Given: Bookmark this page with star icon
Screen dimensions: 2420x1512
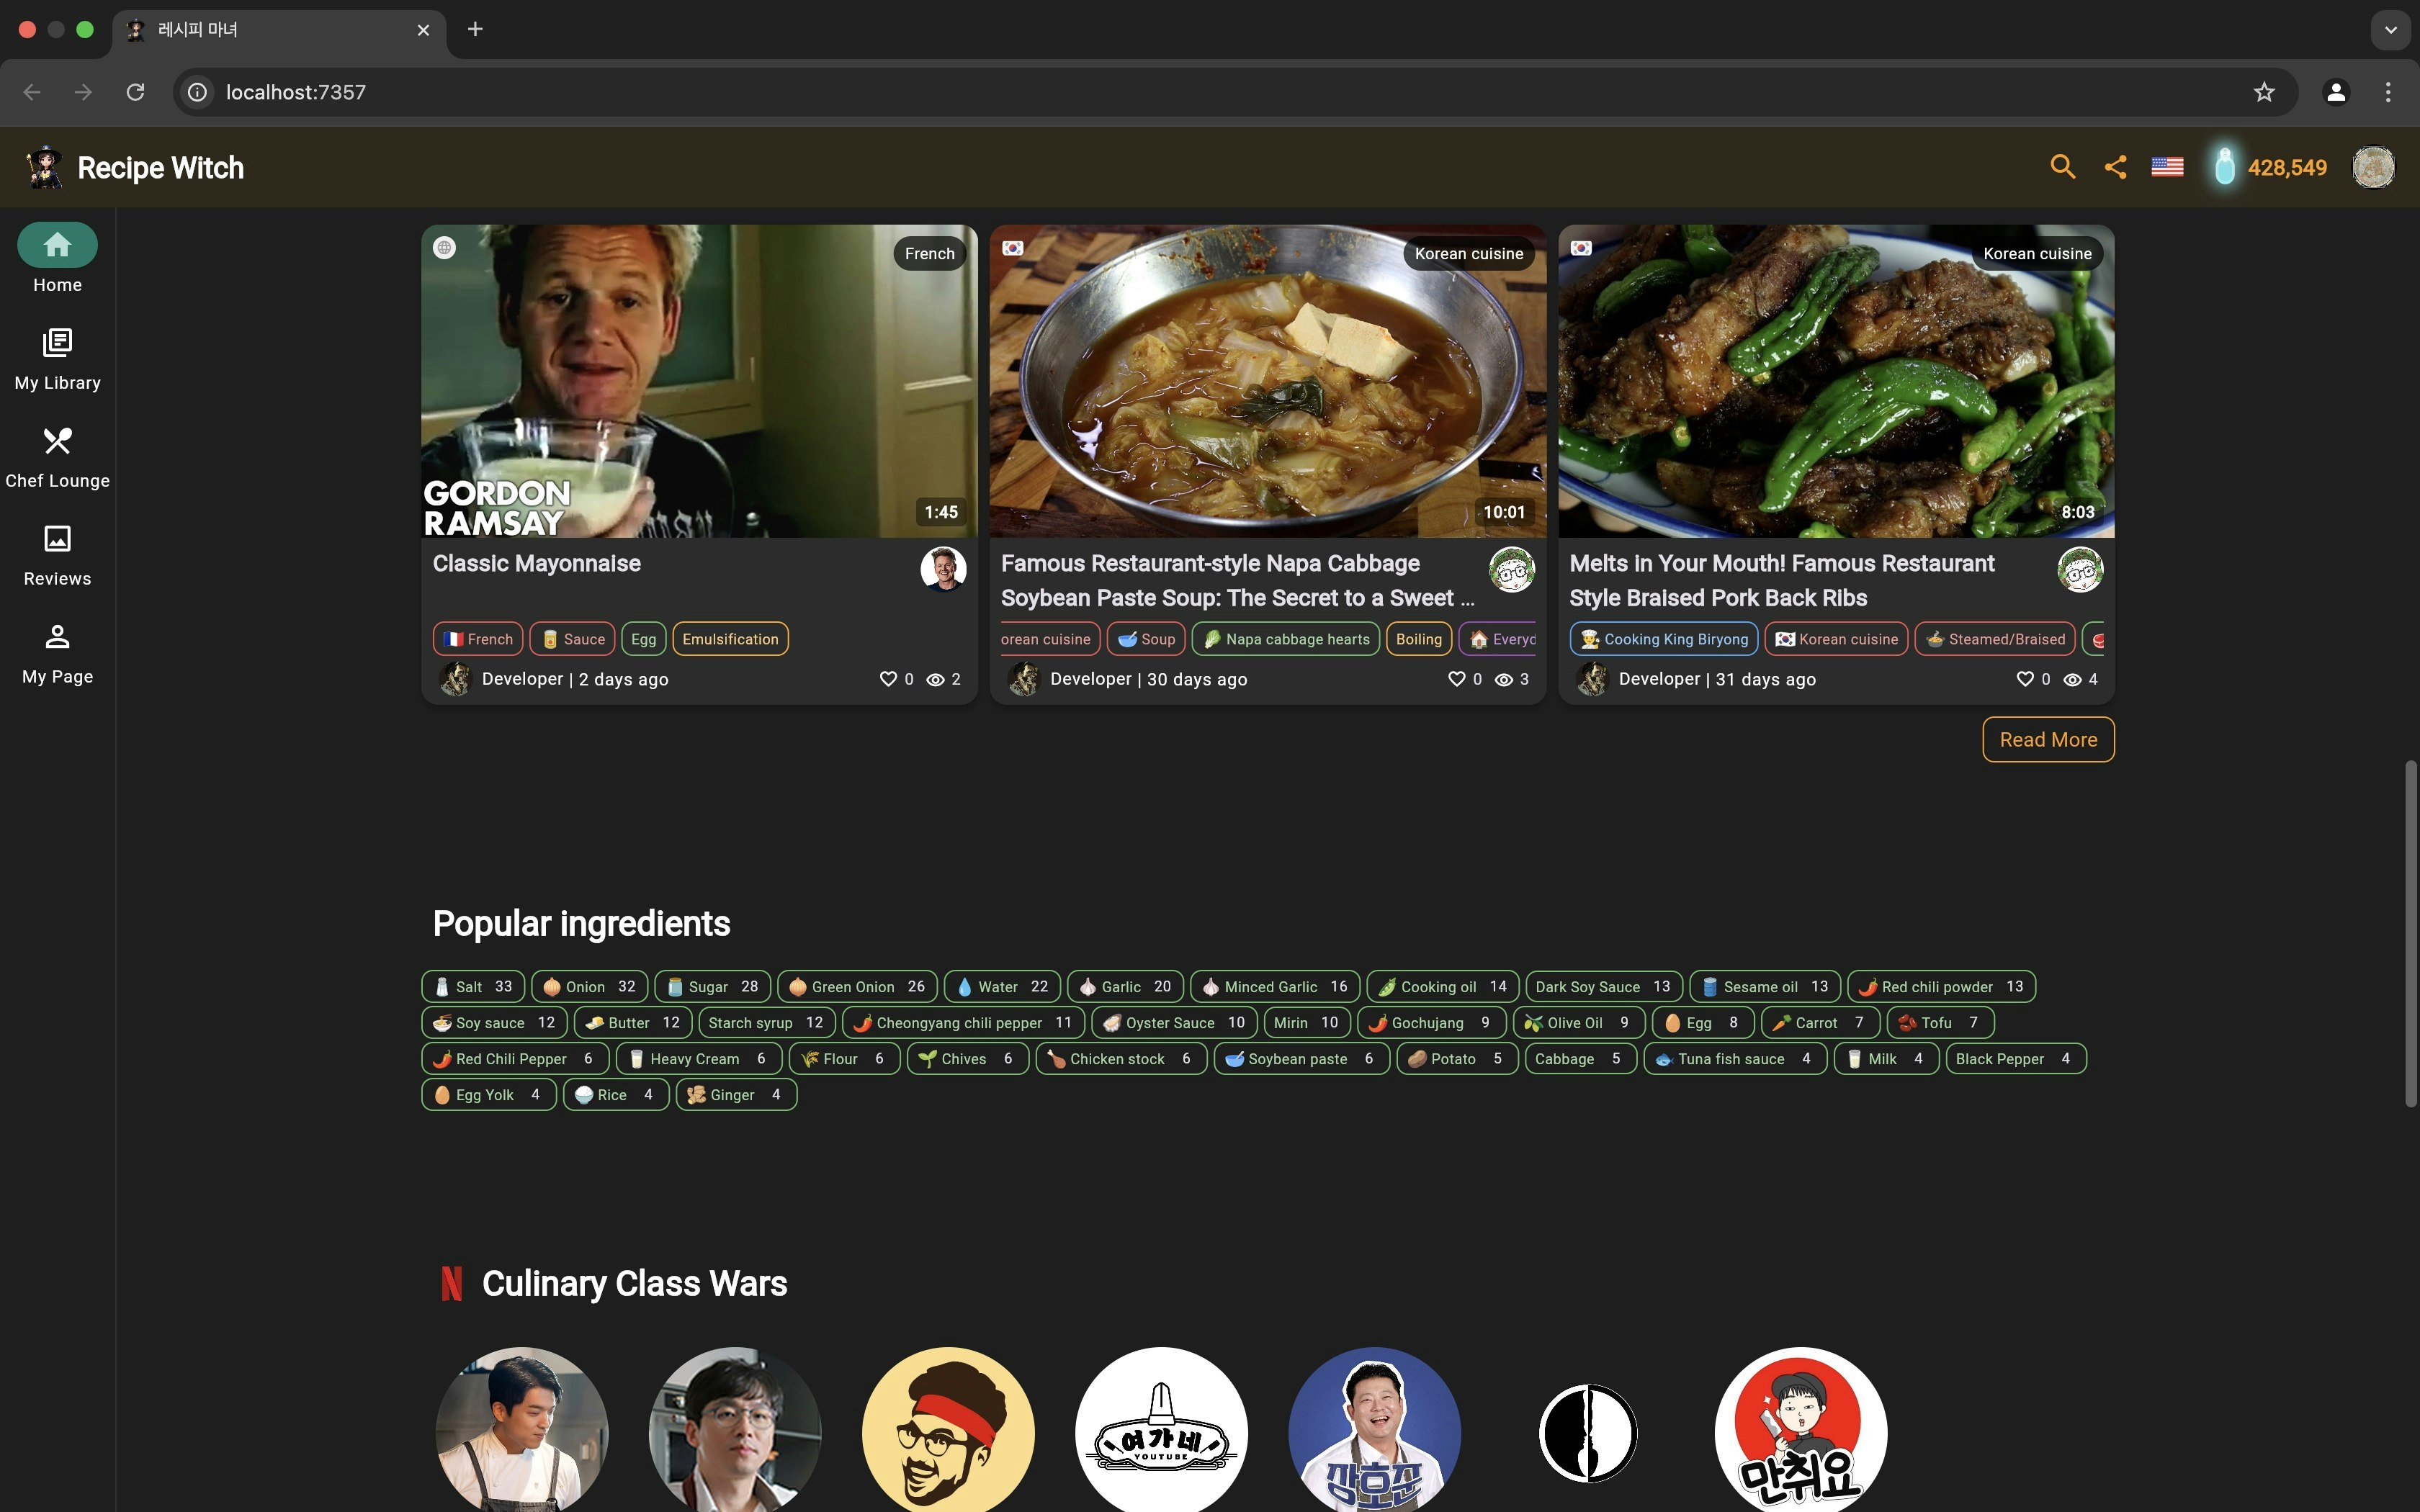Looking at the screenshot, I should click(x=2264, y=92).
